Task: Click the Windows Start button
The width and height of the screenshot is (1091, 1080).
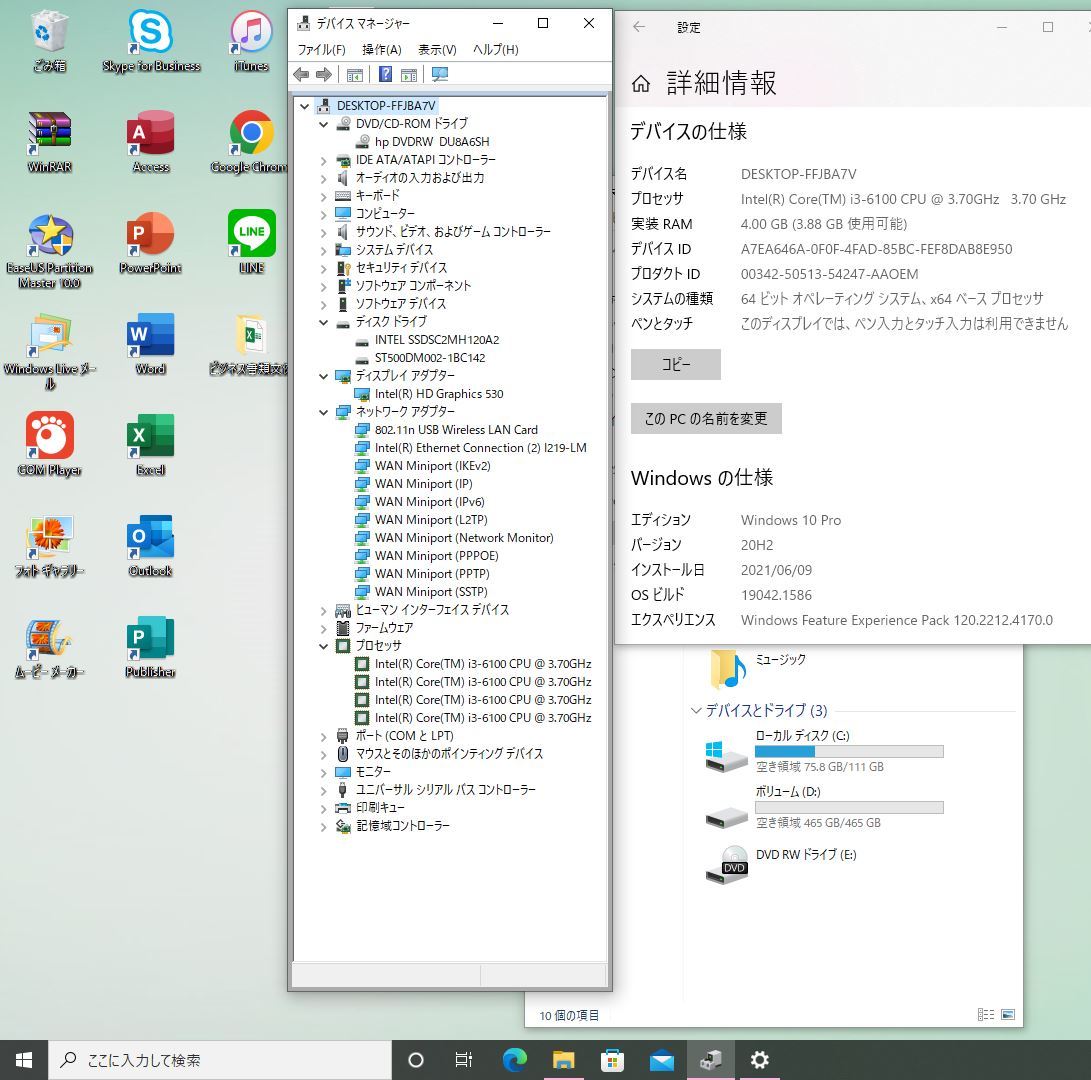Action: [x=24, y=1060]
